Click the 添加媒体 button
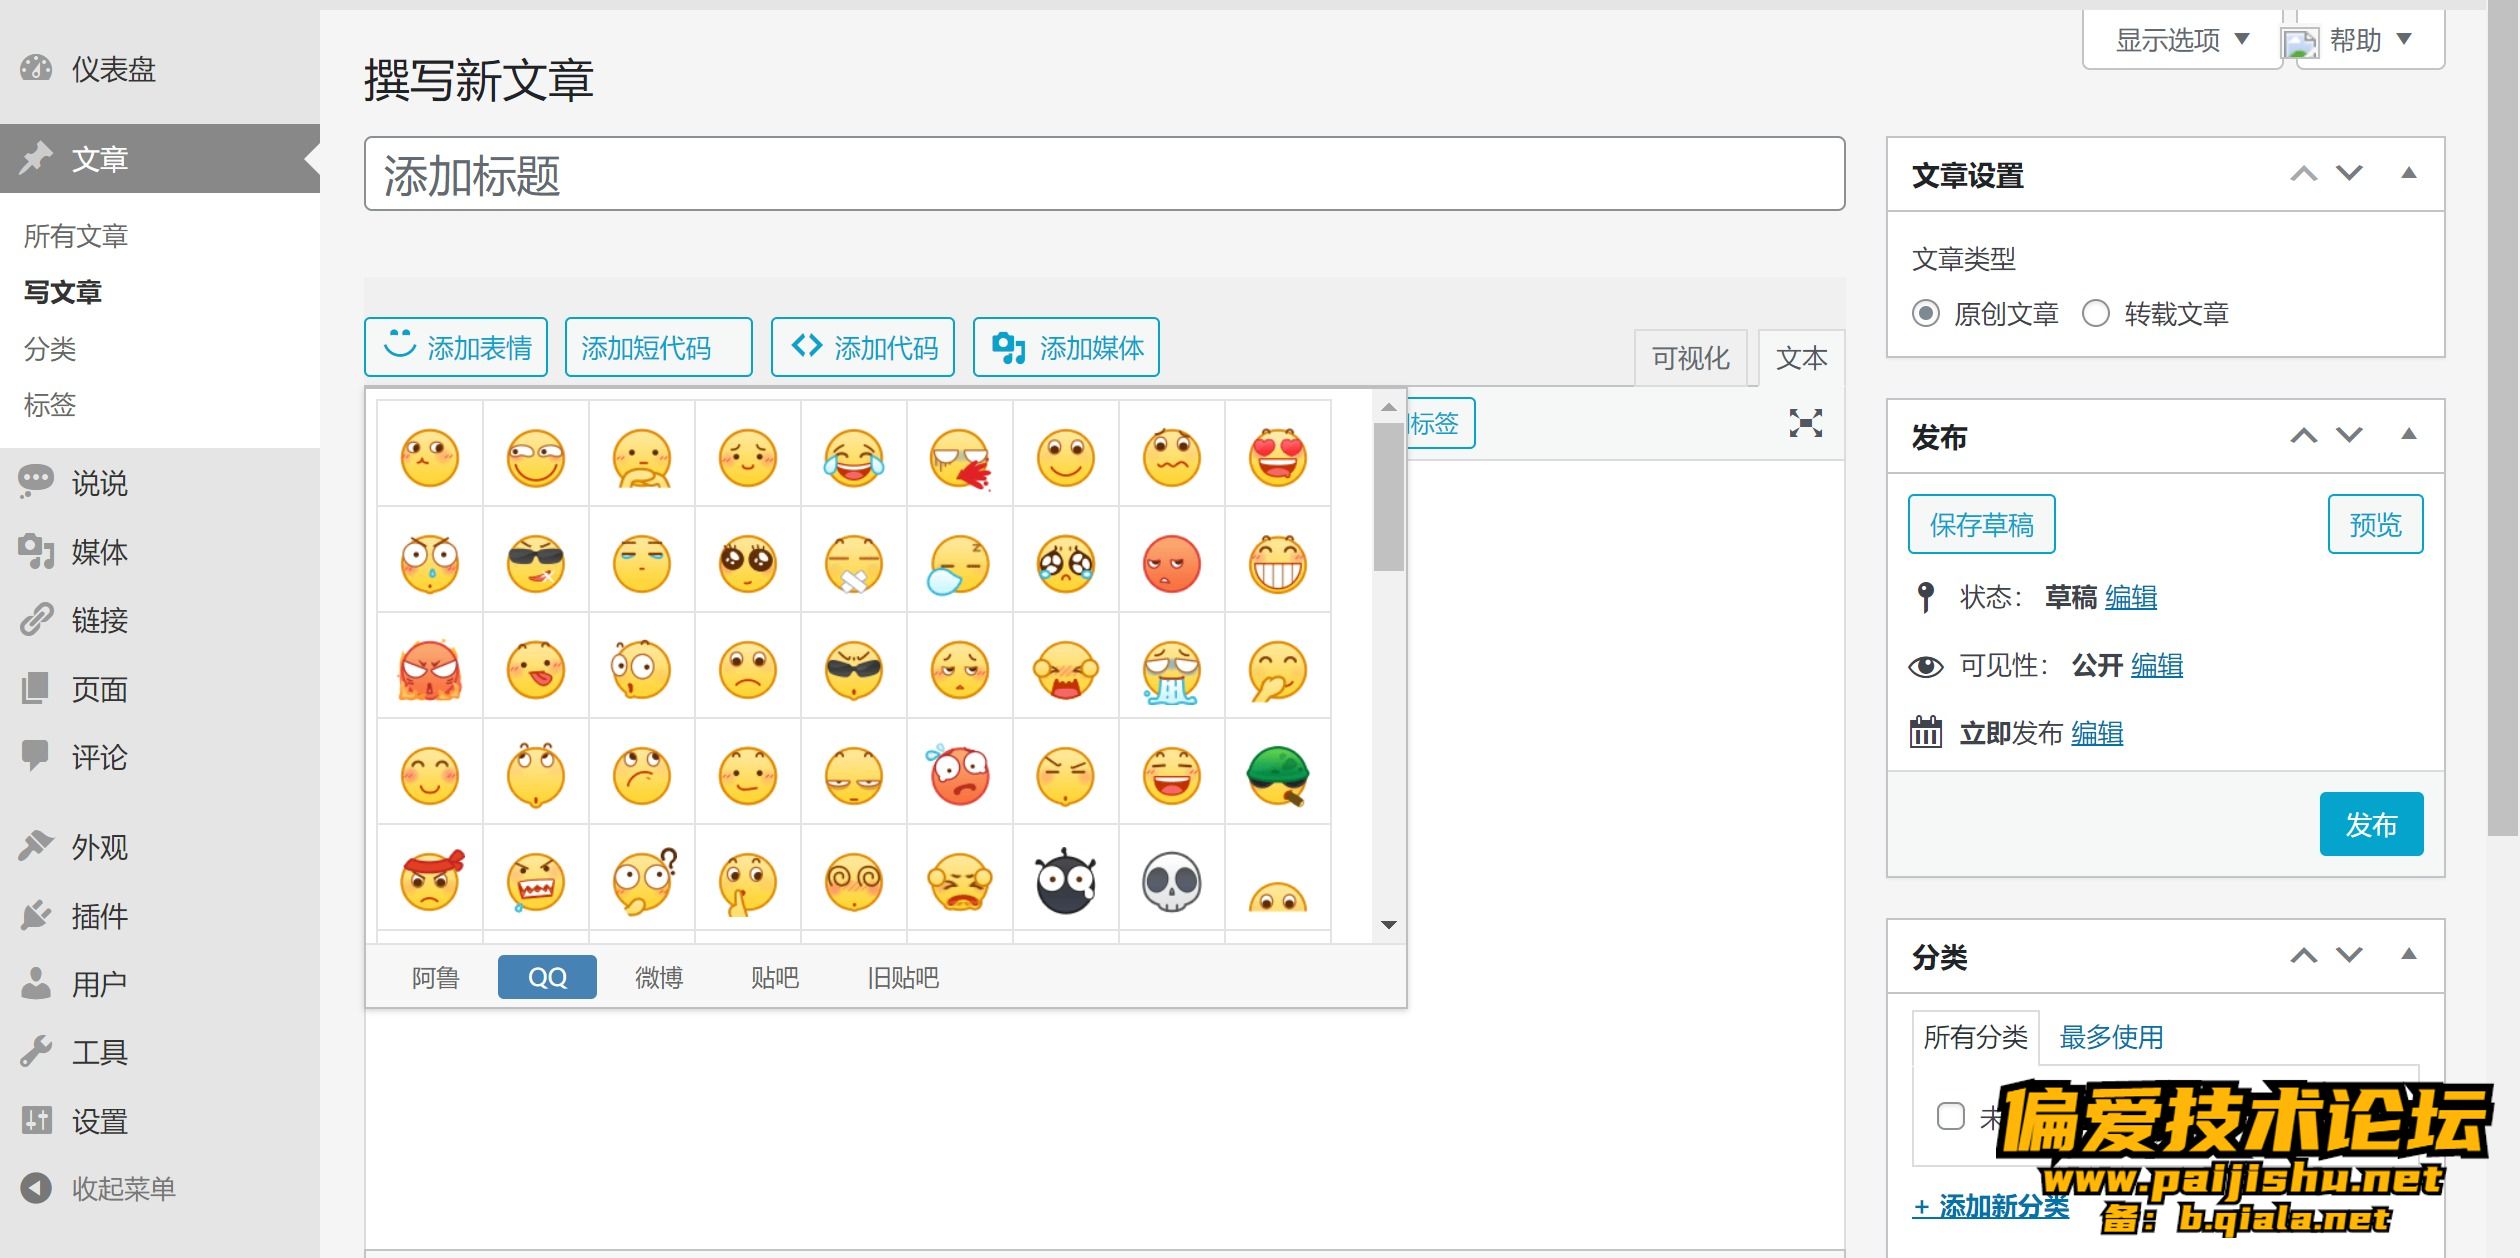 pos(1066,347)
